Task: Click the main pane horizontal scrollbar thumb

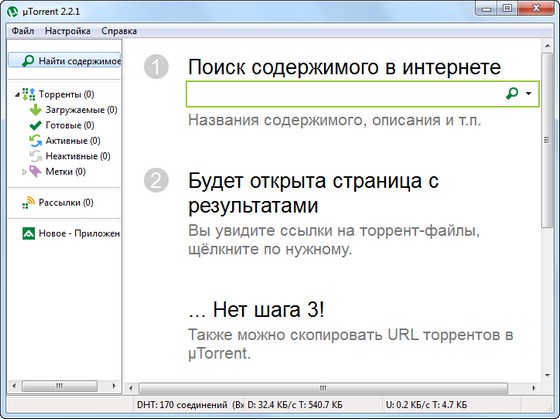Action: click(323, 388)
